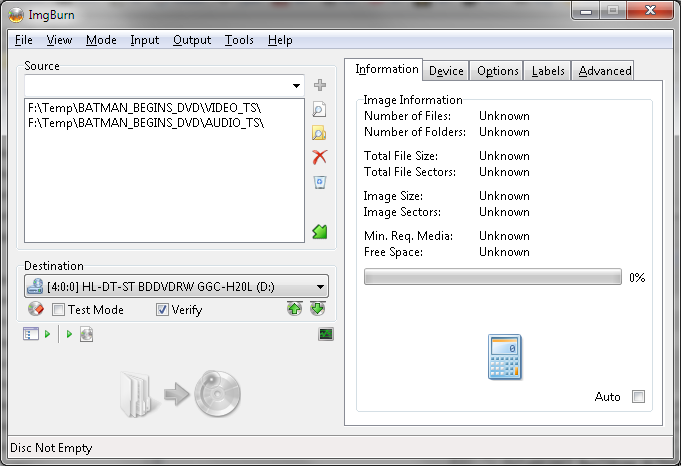681x466 pixels.
Task: Click the calculator button to calculate image size
Action: pos(504,357)
